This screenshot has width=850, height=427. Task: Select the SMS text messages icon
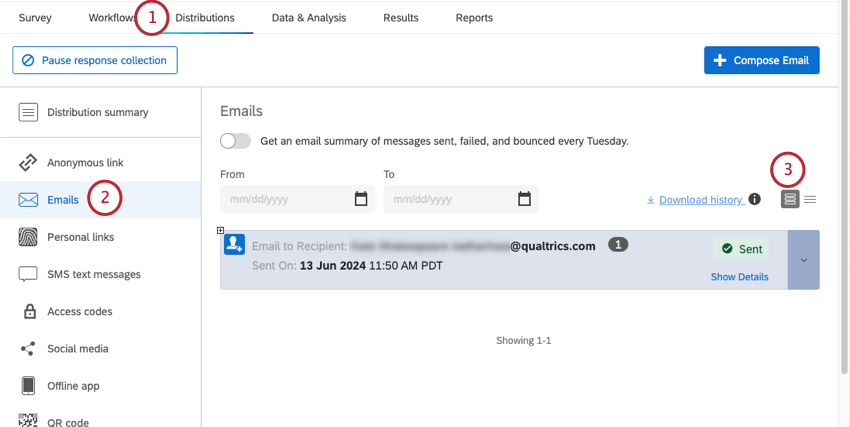click(x=29, y=274)
